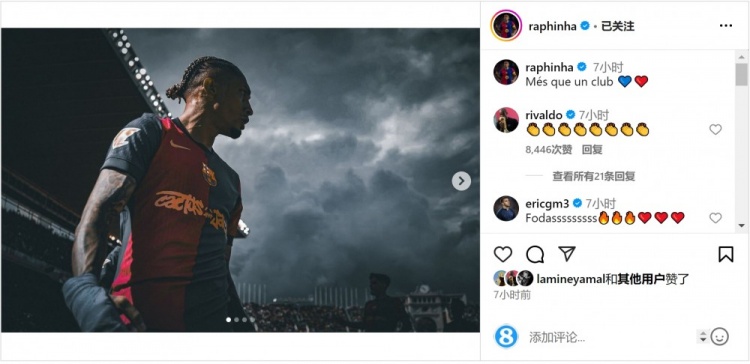Screen dimensions: 750x364
Task: Save post with bookmark icon
Action: [x=726, y=254]
